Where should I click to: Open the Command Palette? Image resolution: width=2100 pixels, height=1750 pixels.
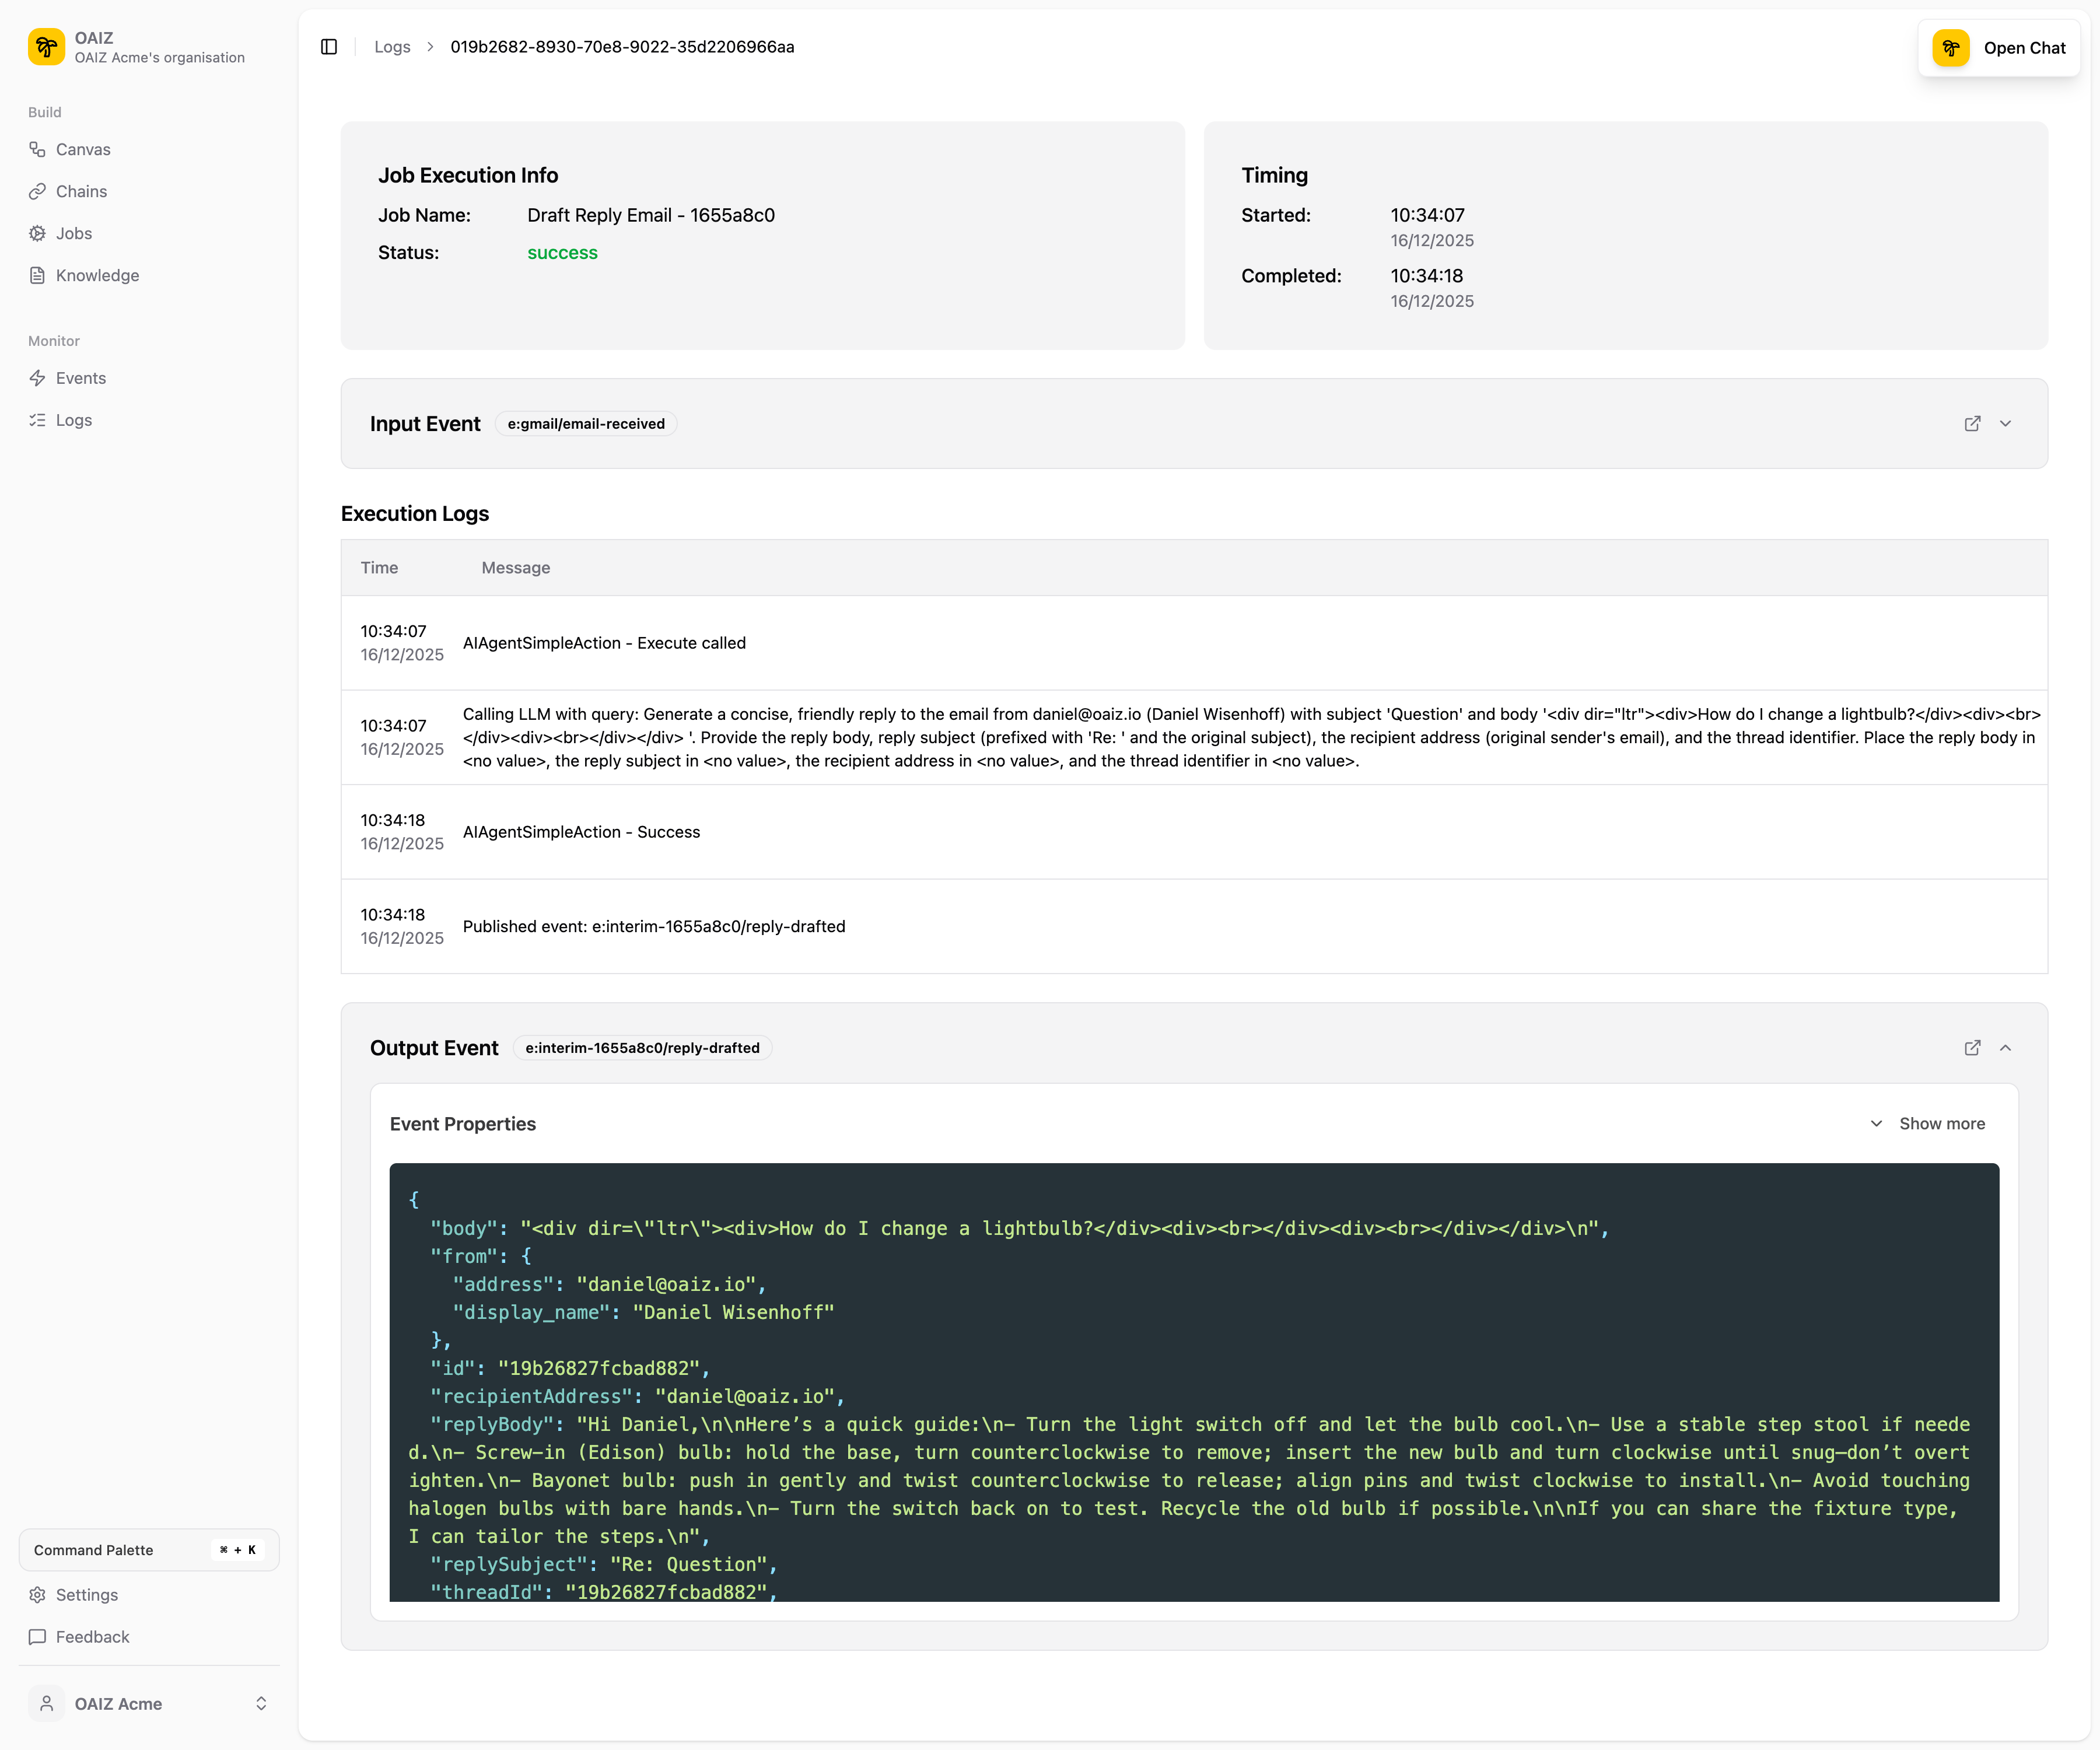[x=148, y=1549]
